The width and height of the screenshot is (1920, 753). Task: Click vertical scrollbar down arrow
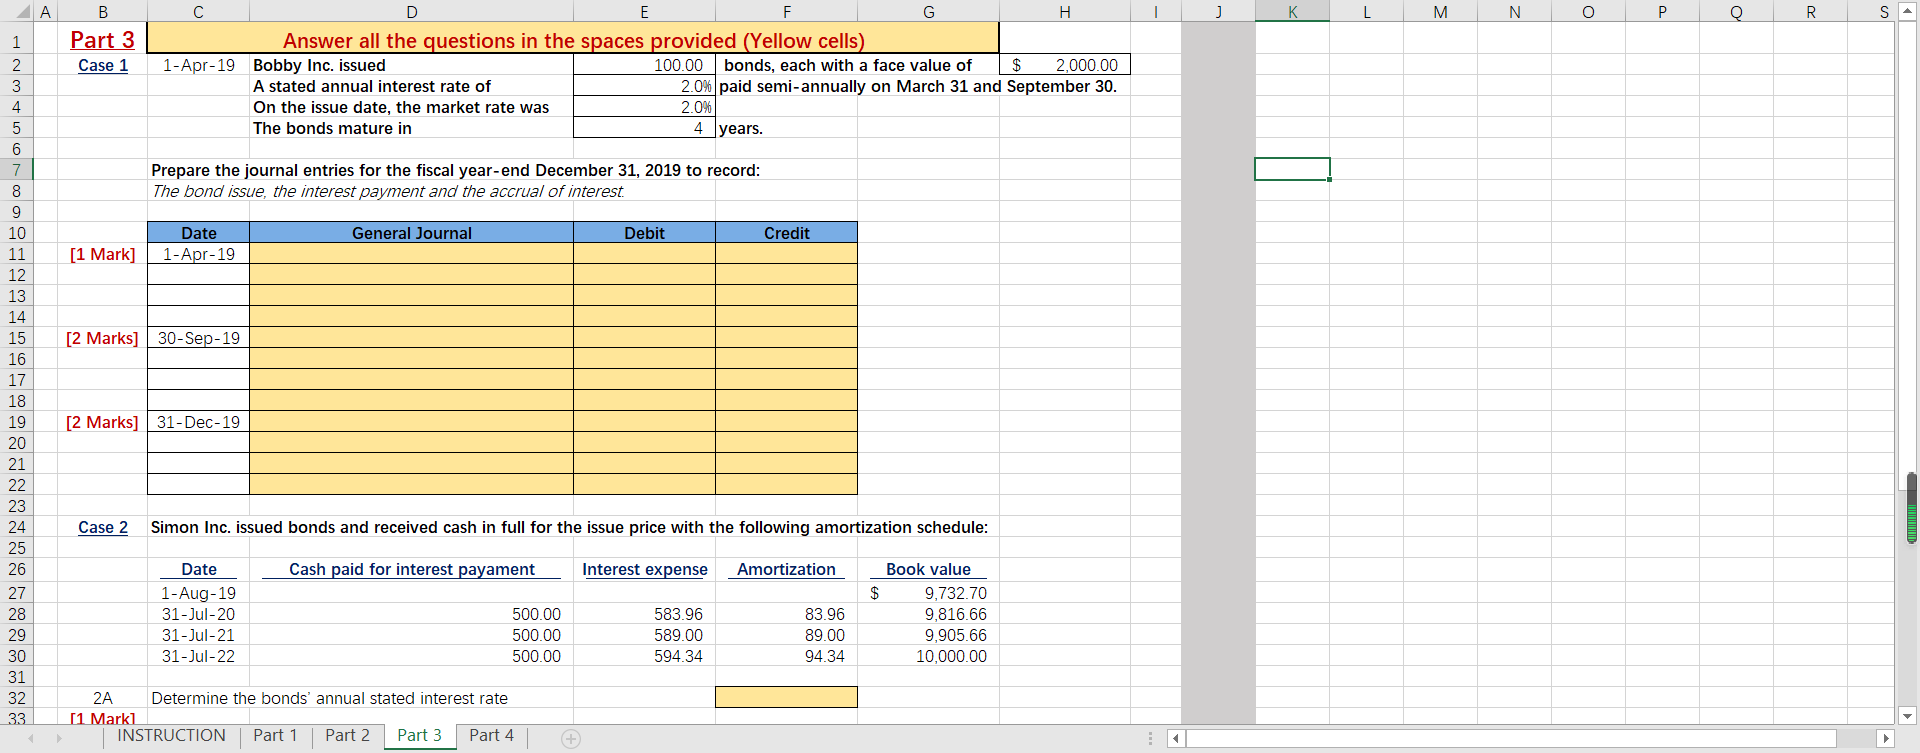tap(1907, 715)
